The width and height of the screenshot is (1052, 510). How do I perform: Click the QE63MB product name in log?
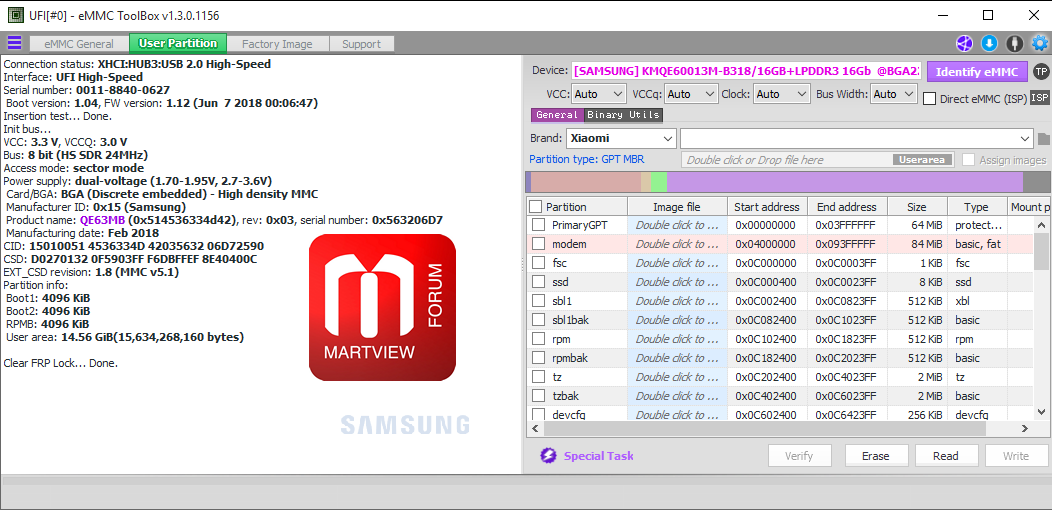coord(102,220)
